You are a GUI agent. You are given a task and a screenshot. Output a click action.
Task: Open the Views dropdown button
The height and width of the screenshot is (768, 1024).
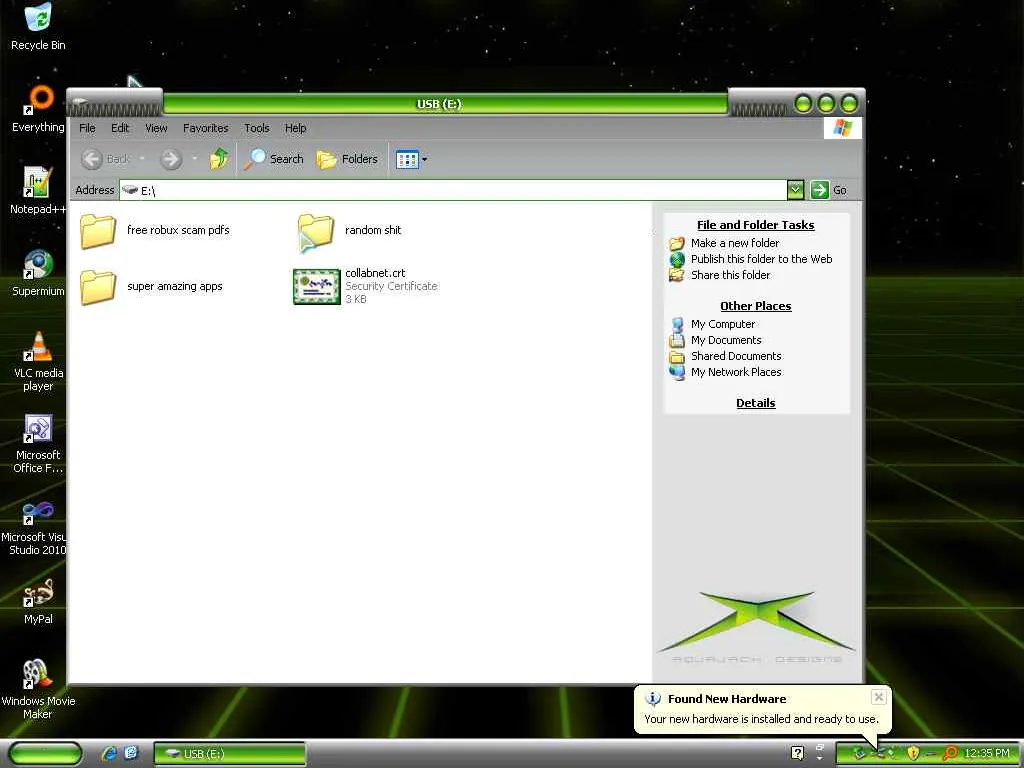coord(411,159)
